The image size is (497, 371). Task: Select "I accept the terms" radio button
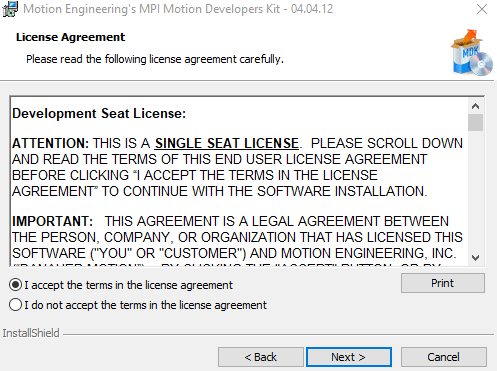click(15, 285)
